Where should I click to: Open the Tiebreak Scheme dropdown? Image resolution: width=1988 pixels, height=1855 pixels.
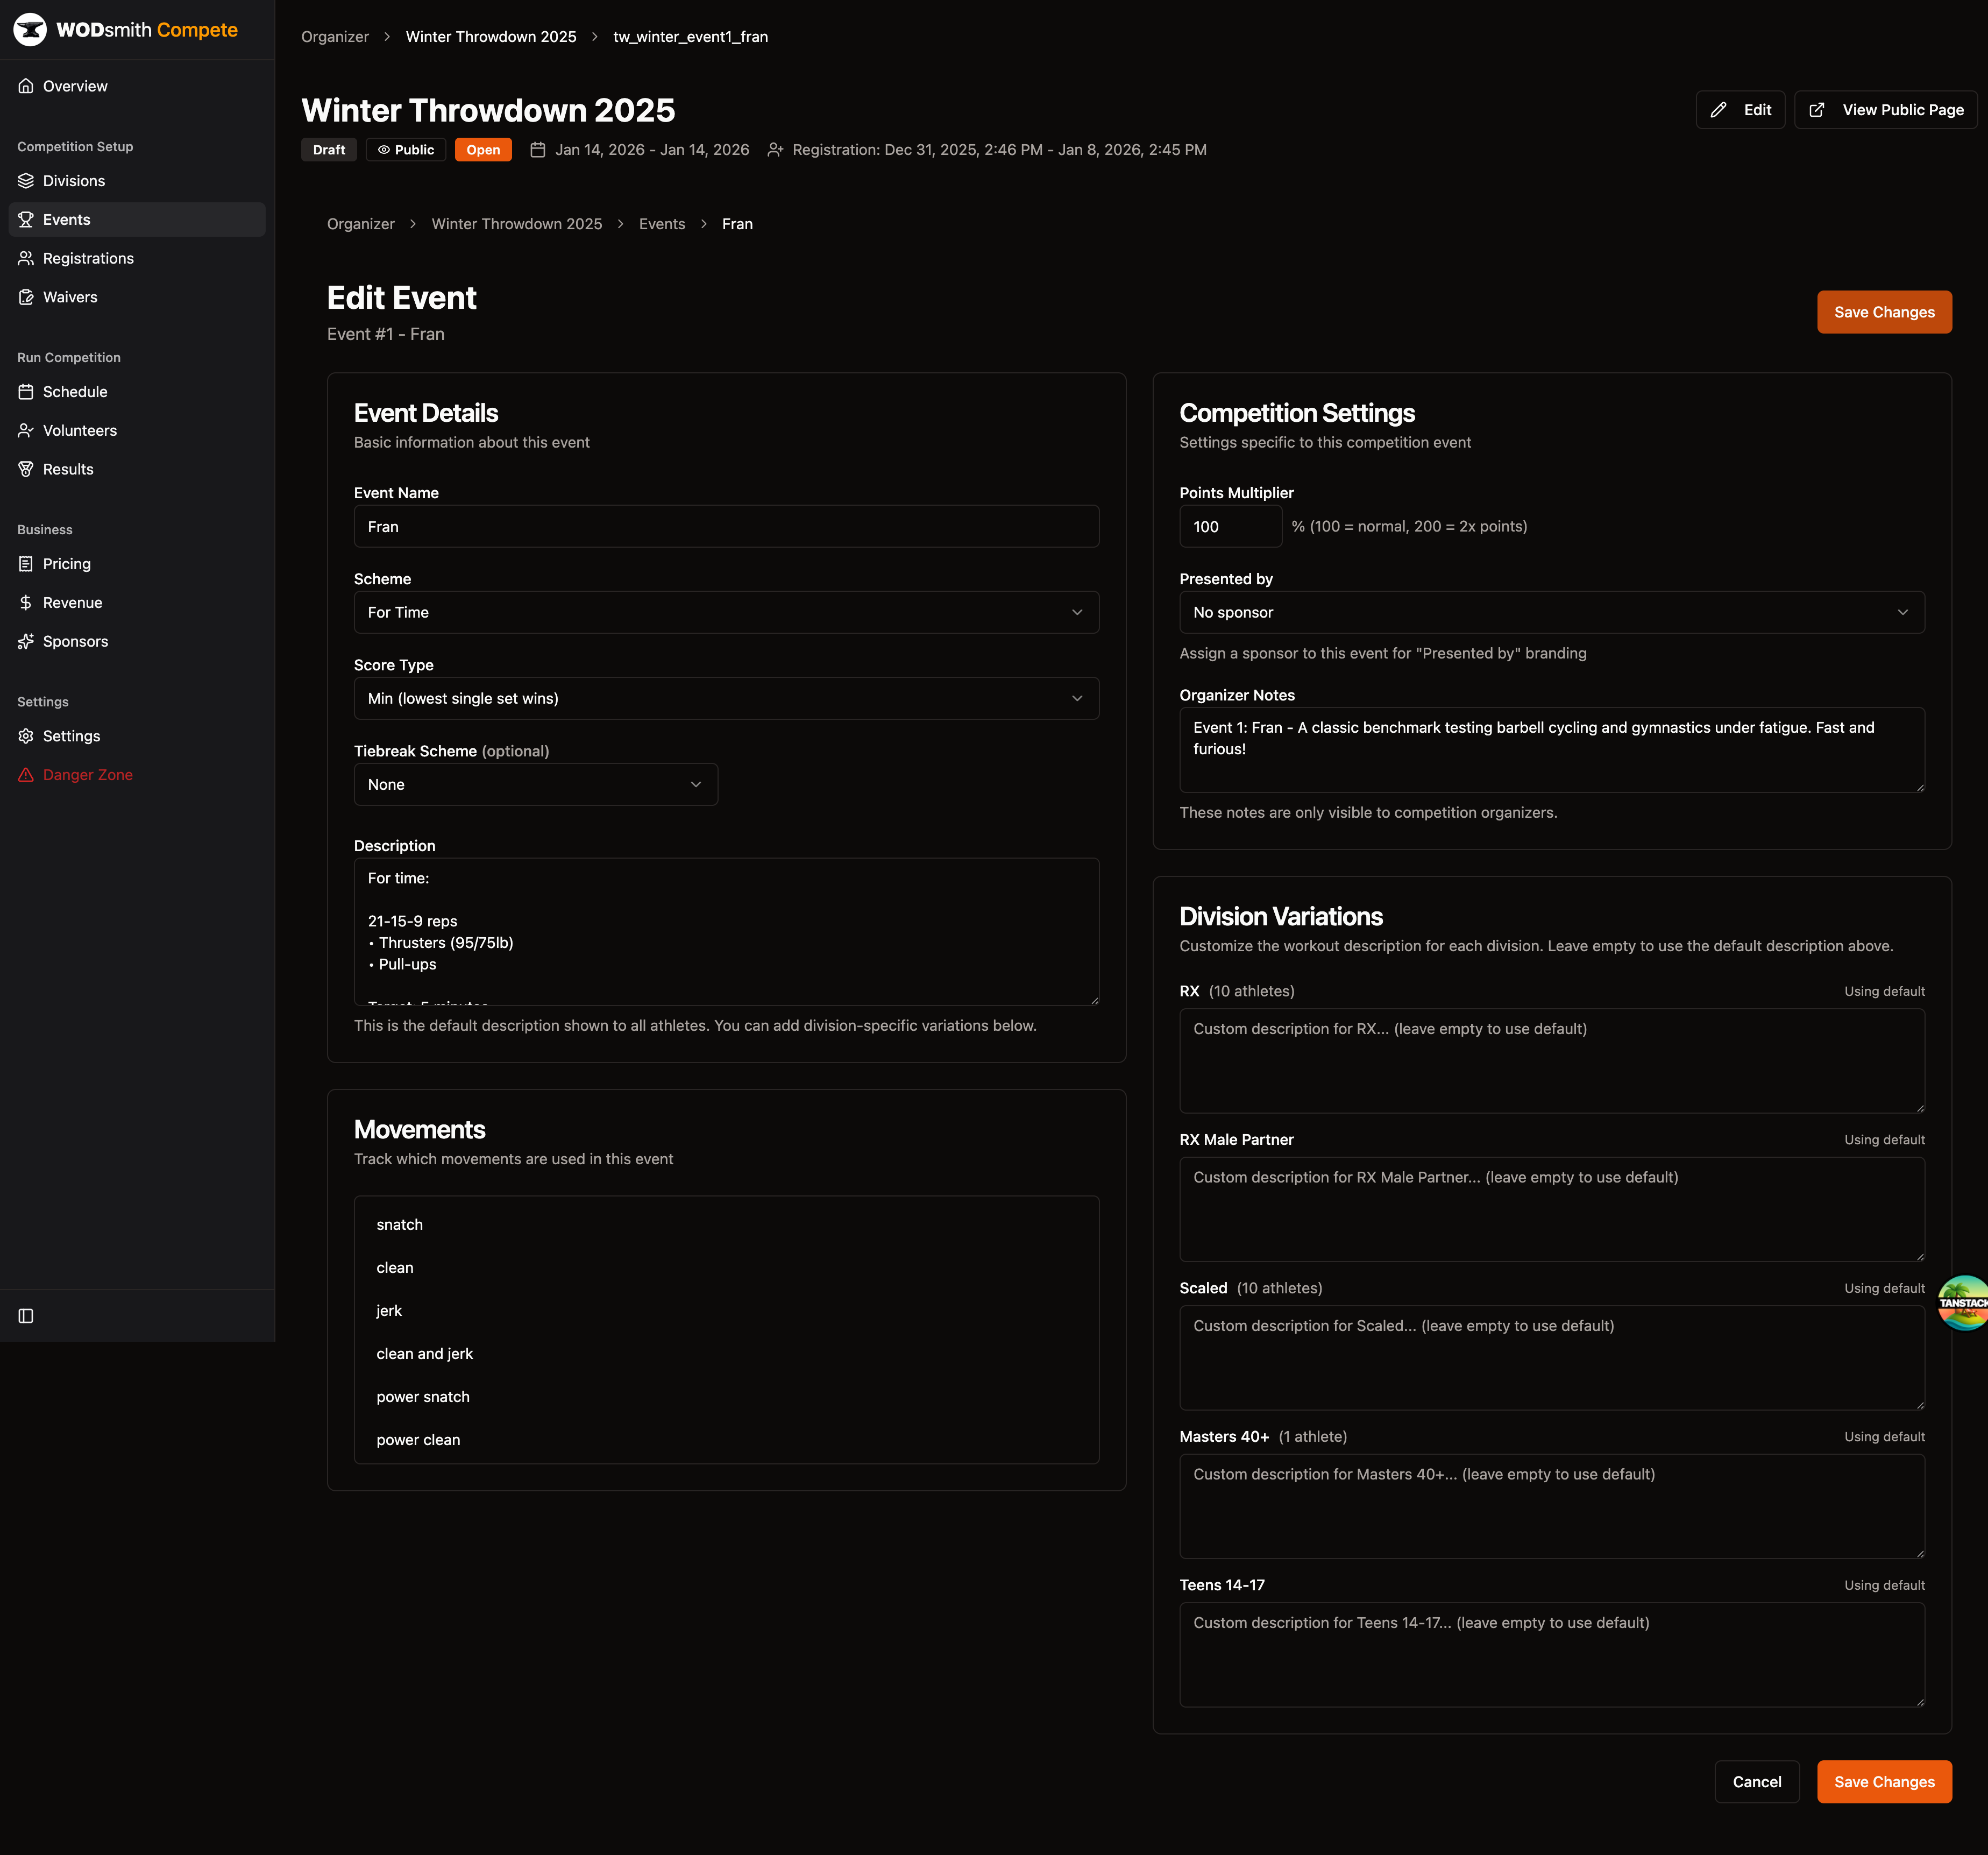536,784
